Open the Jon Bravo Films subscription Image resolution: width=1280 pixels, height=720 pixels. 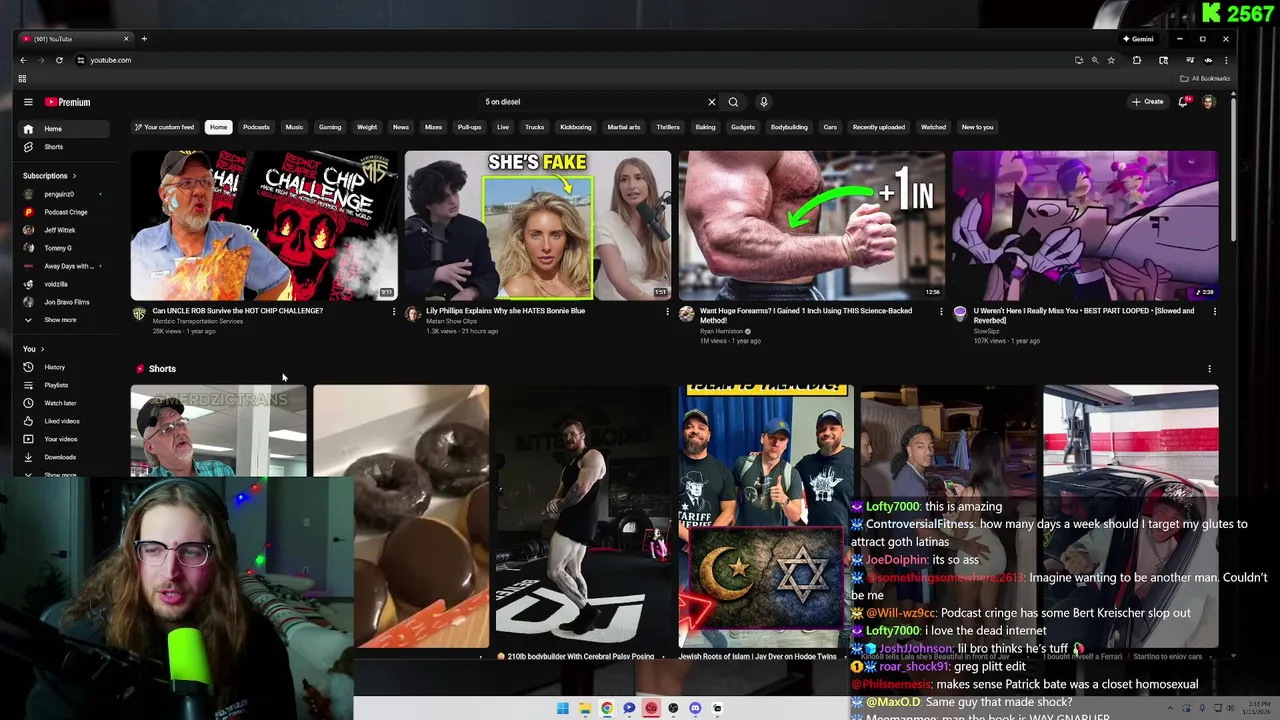tap(64, 302)
